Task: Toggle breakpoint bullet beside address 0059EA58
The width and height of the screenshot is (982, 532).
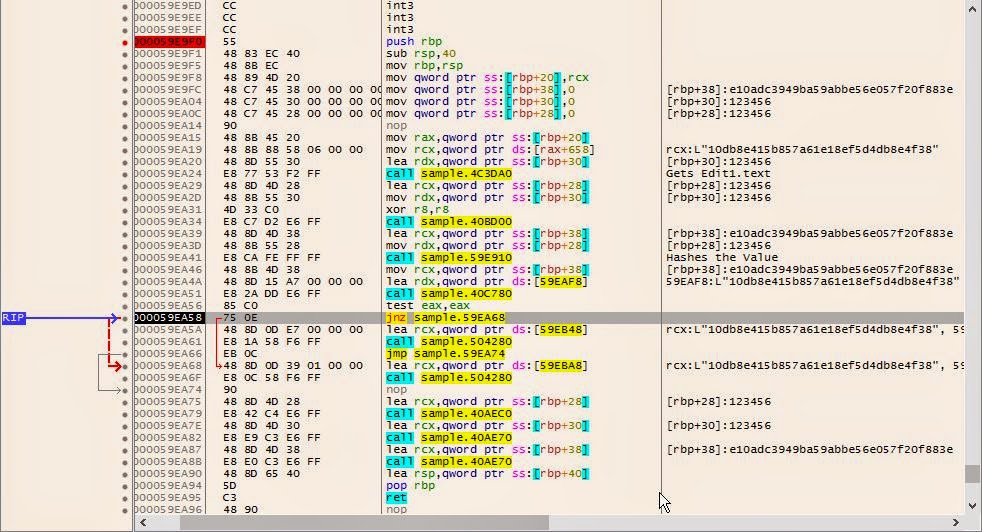Action: point(125,318)
